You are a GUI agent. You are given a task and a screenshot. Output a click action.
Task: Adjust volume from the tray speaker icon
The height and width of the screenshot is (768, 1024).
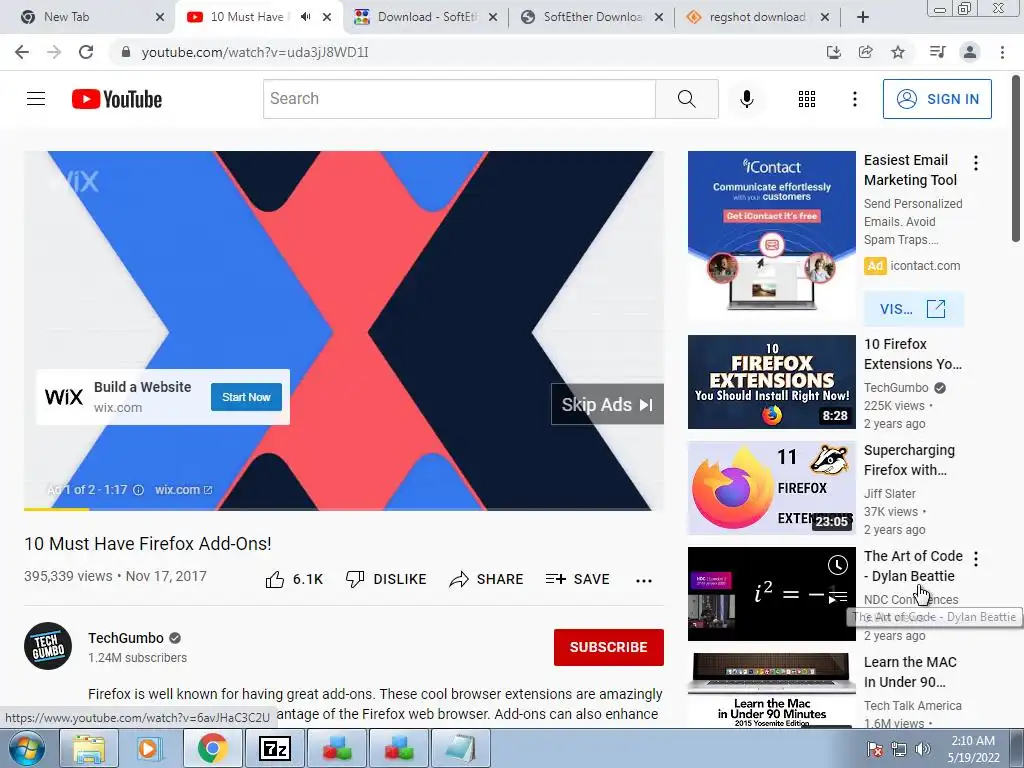(923, 749)
